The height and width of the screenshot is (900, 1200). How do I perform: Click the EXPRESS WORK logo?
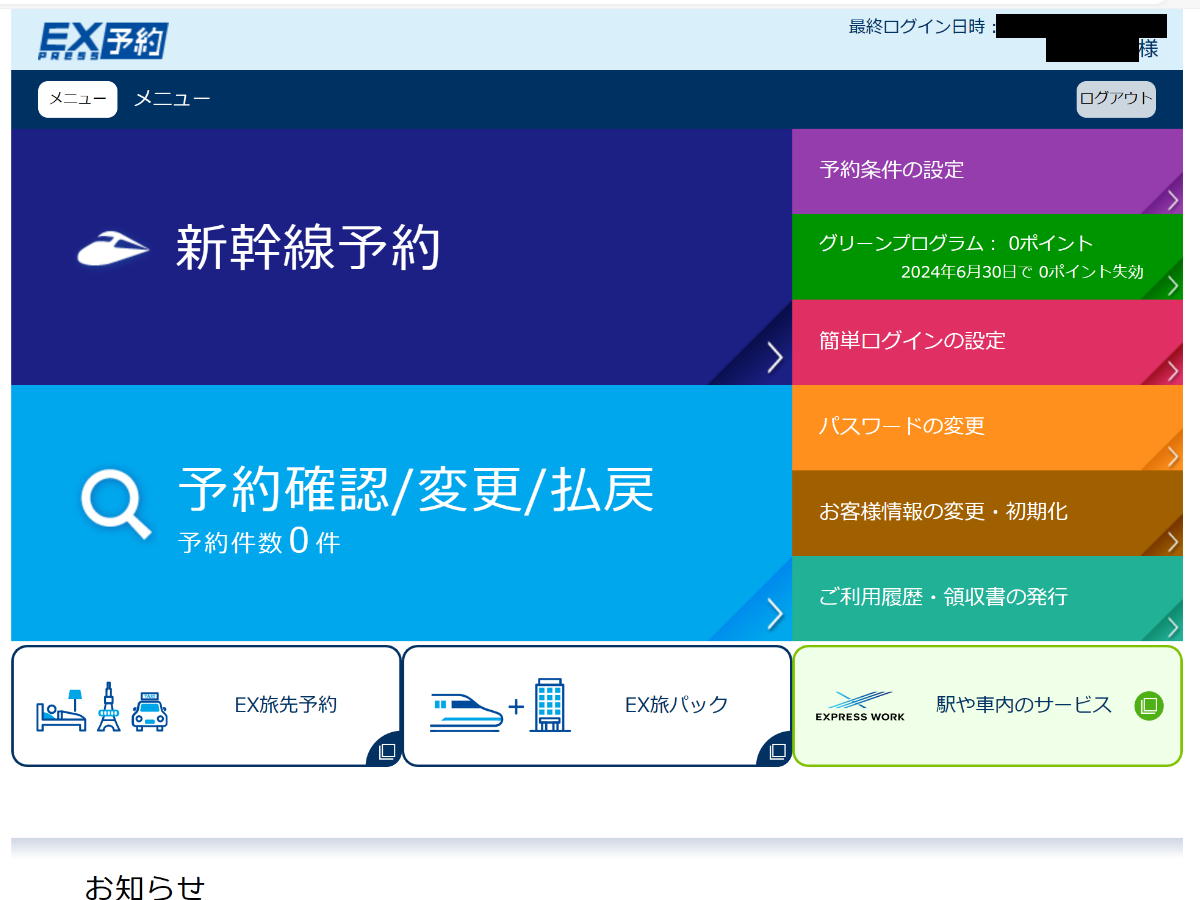[860, 705]
